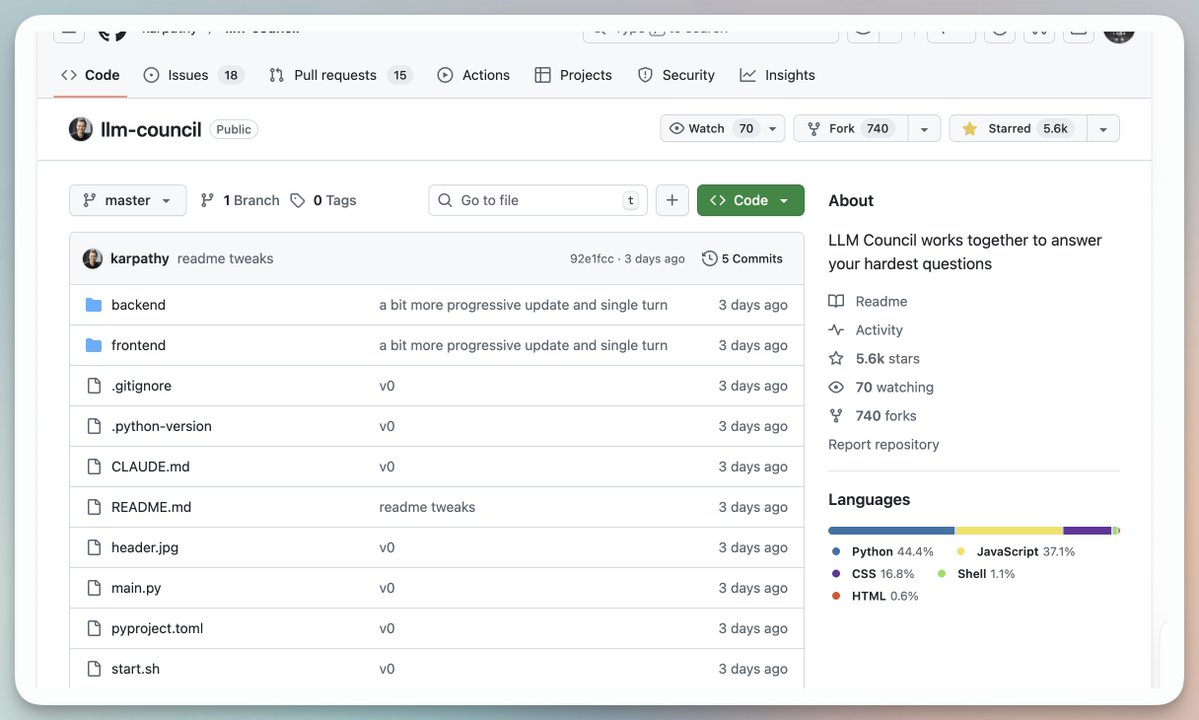The height and width of the screenshot is (720, 1199).
Task: Open commit hash 92e1fcc
Action: [x=592, y=258]
